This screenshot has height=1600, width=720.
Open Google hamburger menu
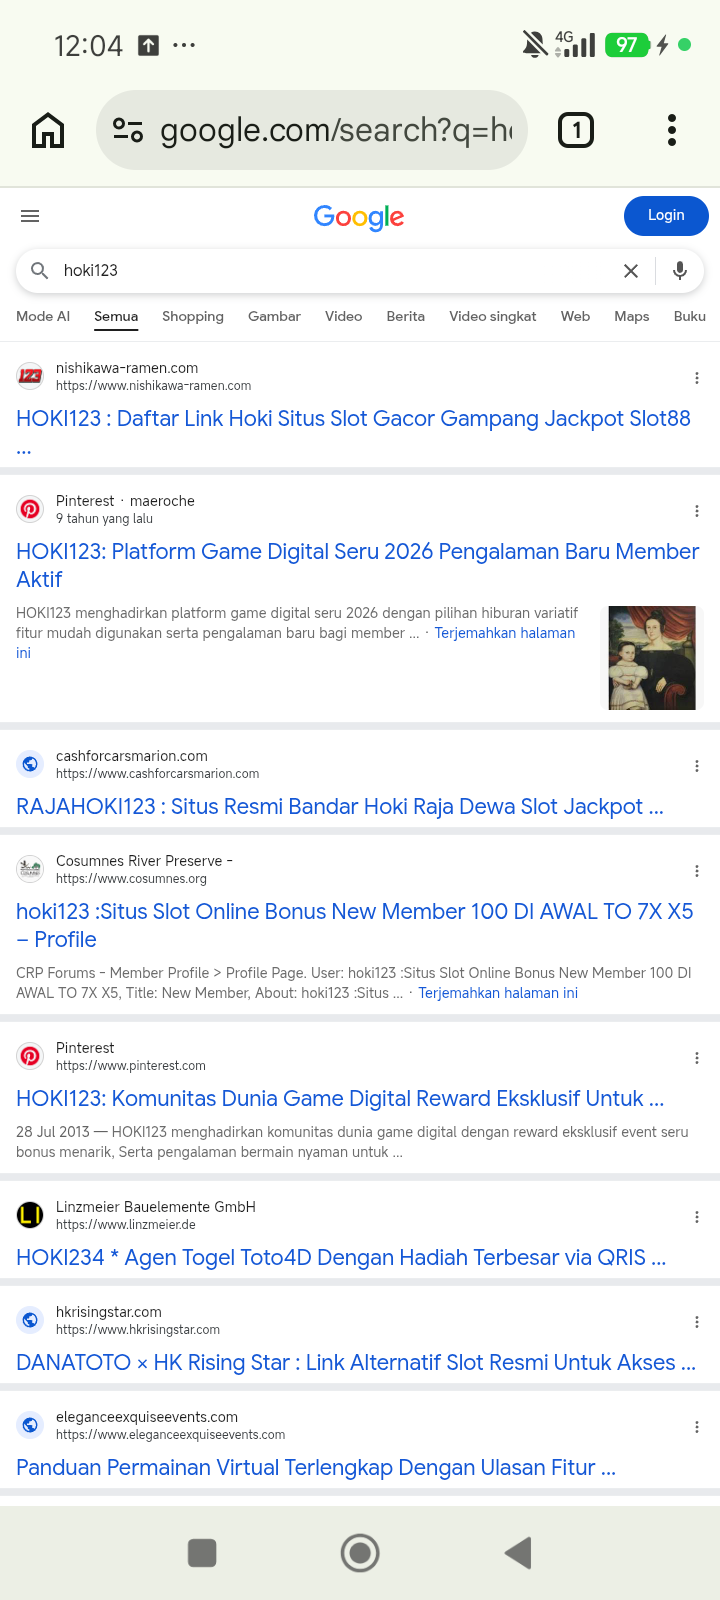point(30,216)
